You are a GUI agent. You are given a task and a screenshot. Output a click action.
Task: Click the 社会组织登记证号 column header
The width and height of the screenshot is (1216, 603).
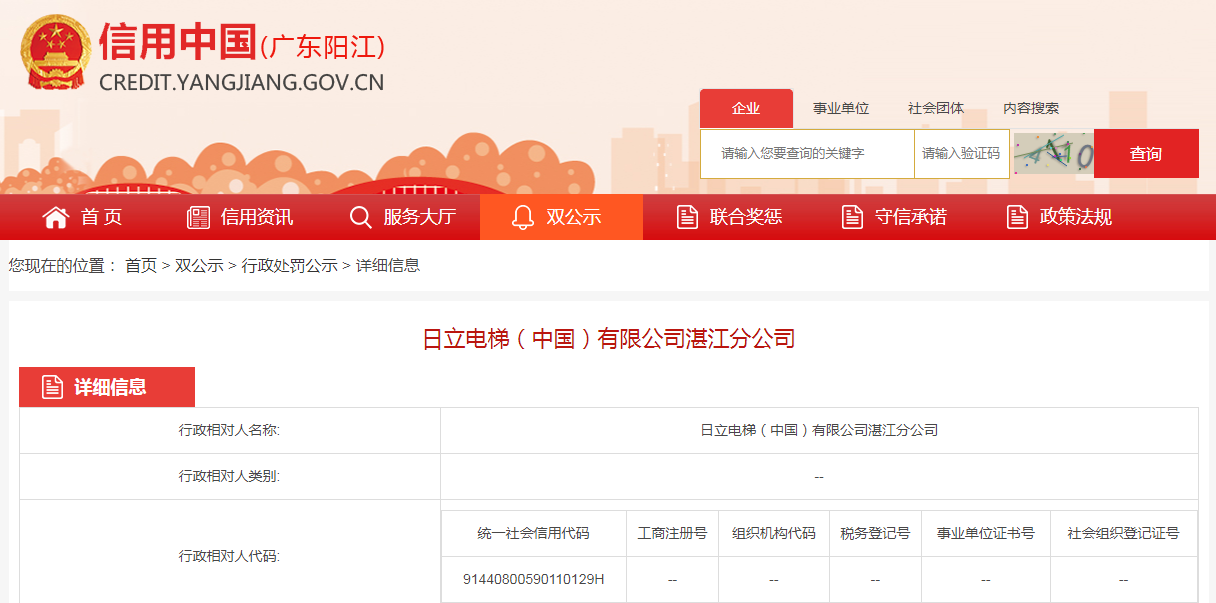(x=1124, y=533)
